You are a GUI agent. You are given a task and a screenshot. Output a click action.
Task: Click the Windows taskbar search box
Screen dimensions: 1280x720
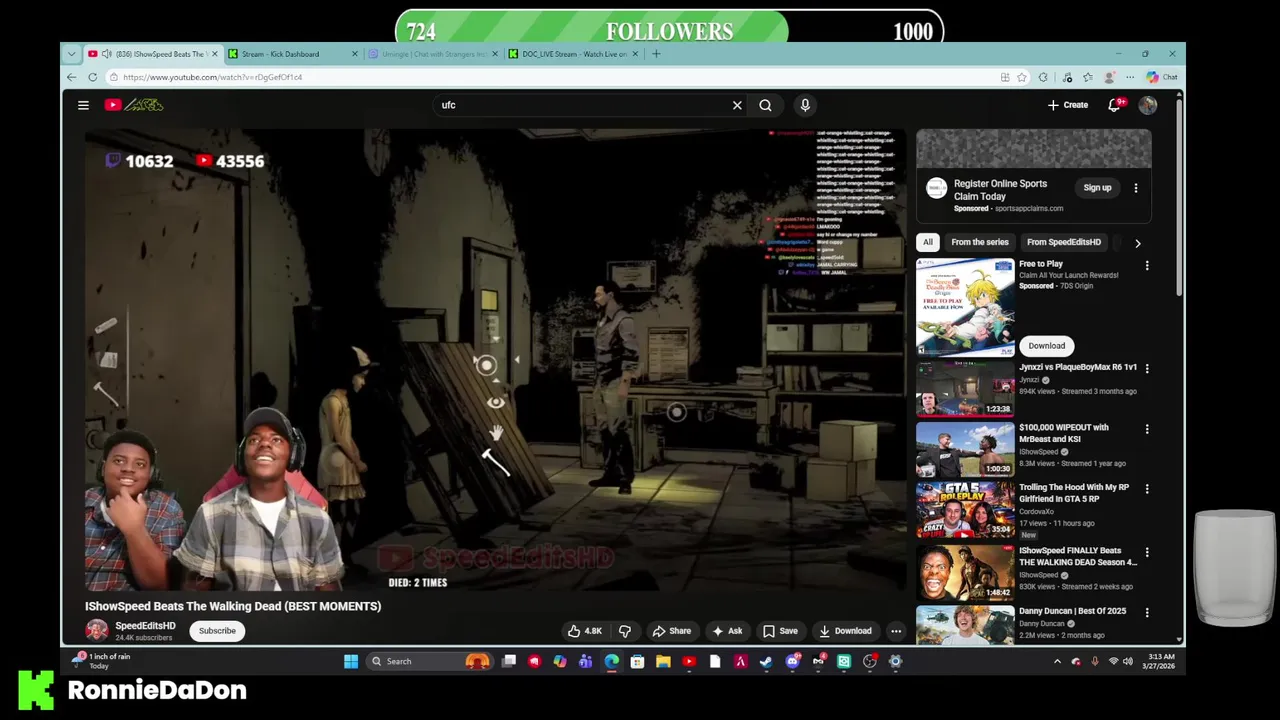click(x=428, y=661)
